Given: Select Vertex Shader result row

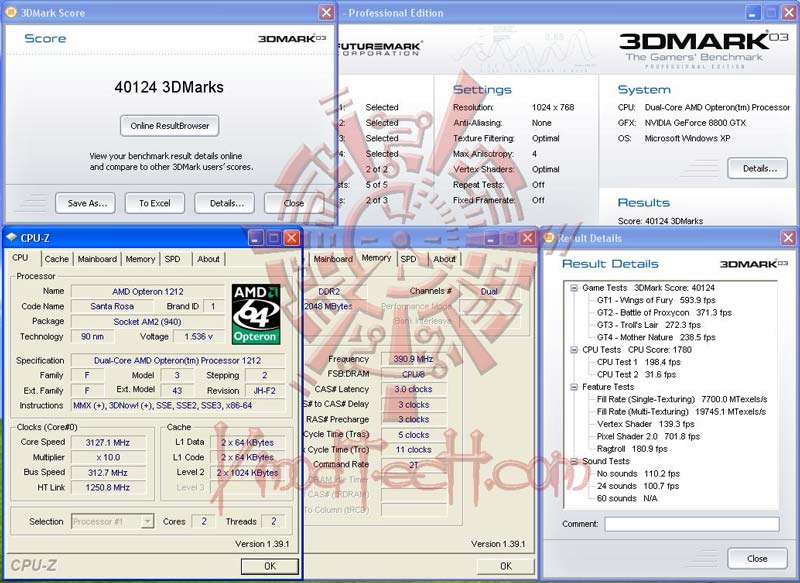Looking at the screenshot, I should point(646,424).
